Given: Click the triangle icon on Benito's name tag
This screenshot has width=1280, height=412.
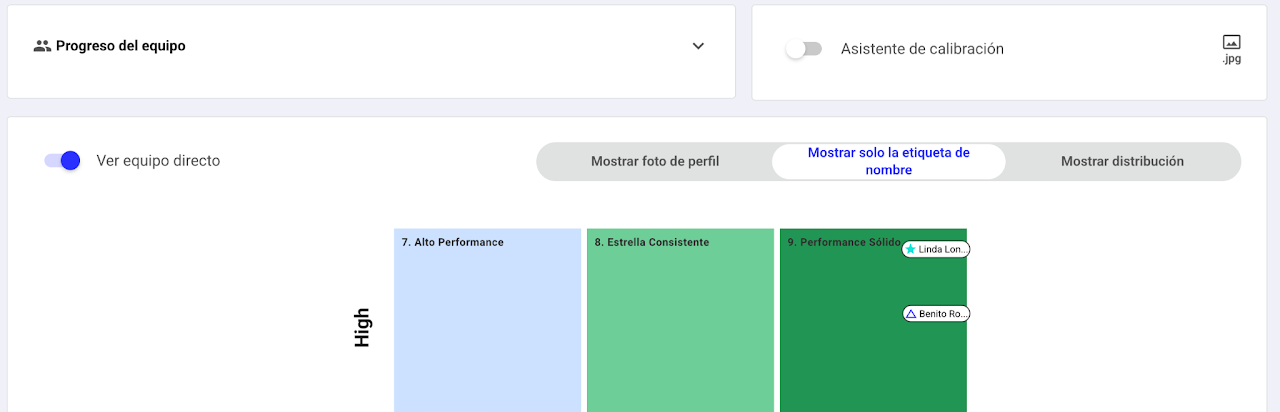Looking at the screenshot, I should pyautogui.click(x=910, y=314).
